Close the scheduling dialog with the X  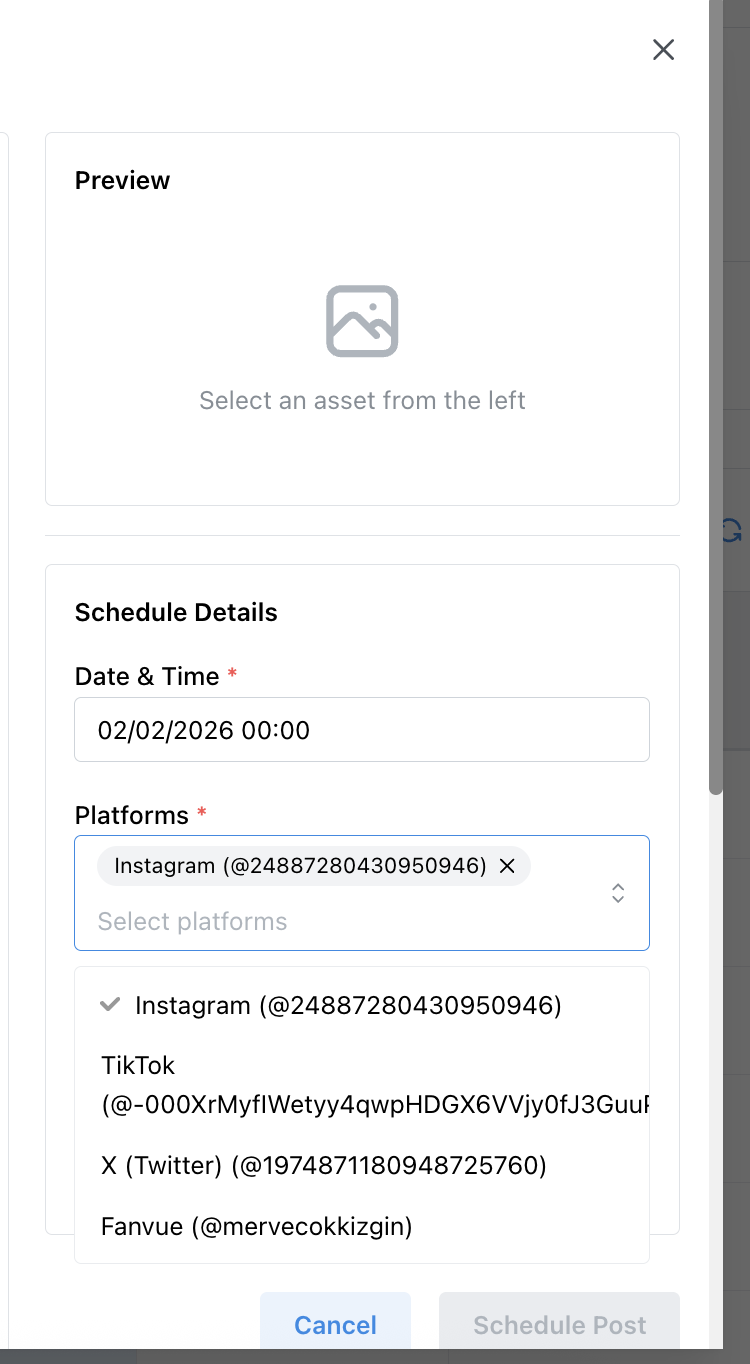tap(663, 49)
